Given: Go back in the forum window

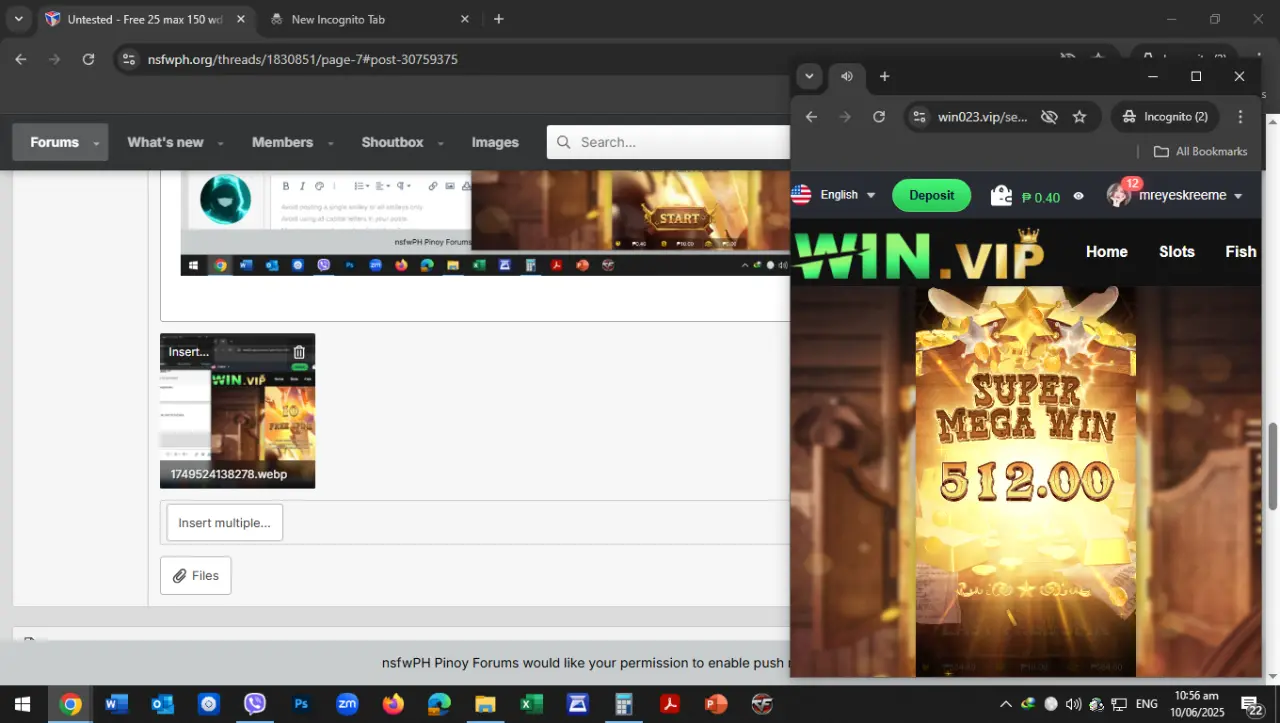Looking at the screenshot, I should [20, 59].
